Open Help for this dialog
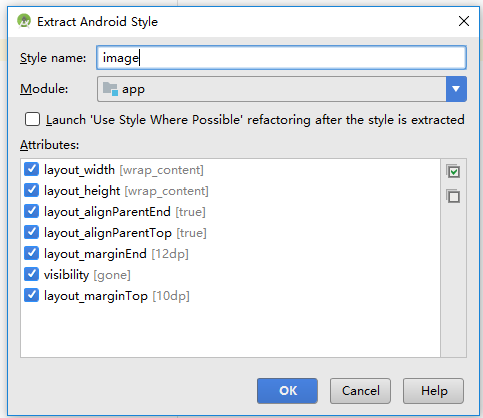The height and width of the screenshot is (418, 483). (433, 391)
